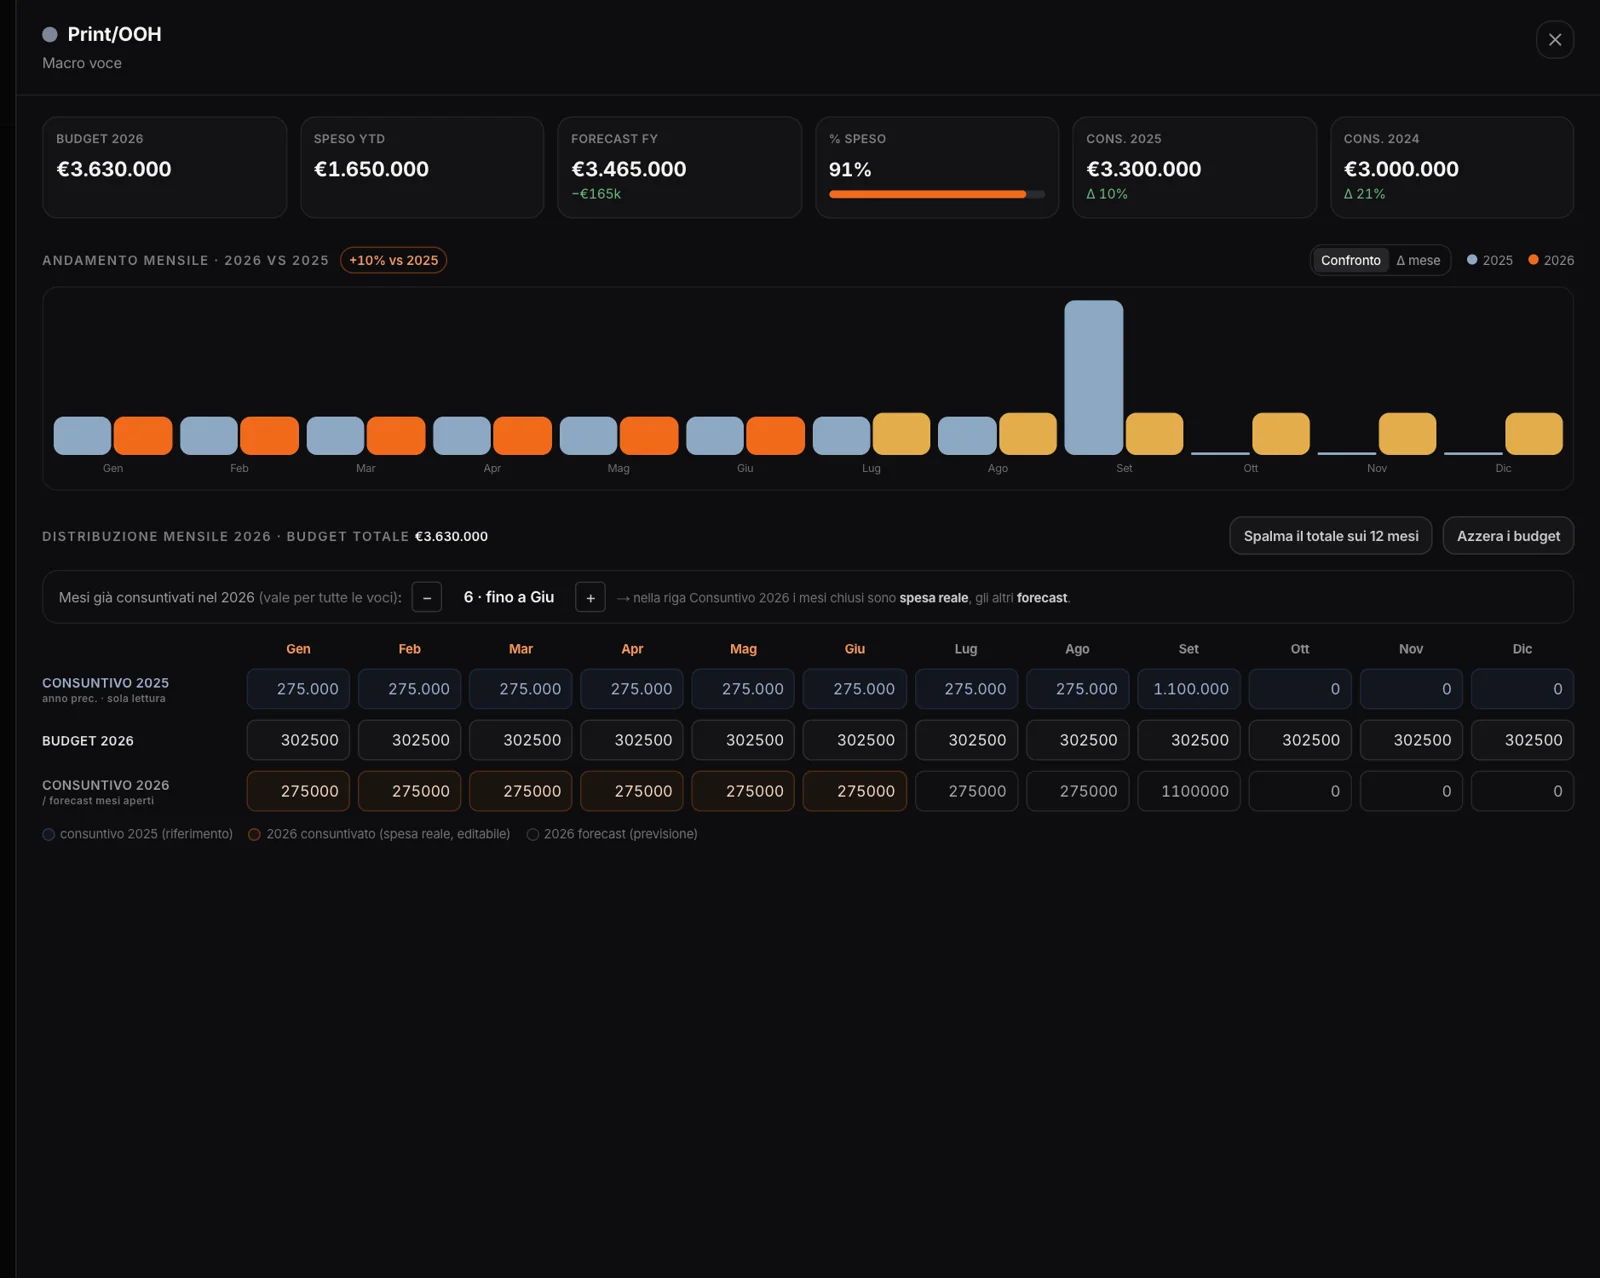Select the yellow Dic 2026 forecast bar
Viewport: 1600px width, 1278px height.
click(1534, 434)
